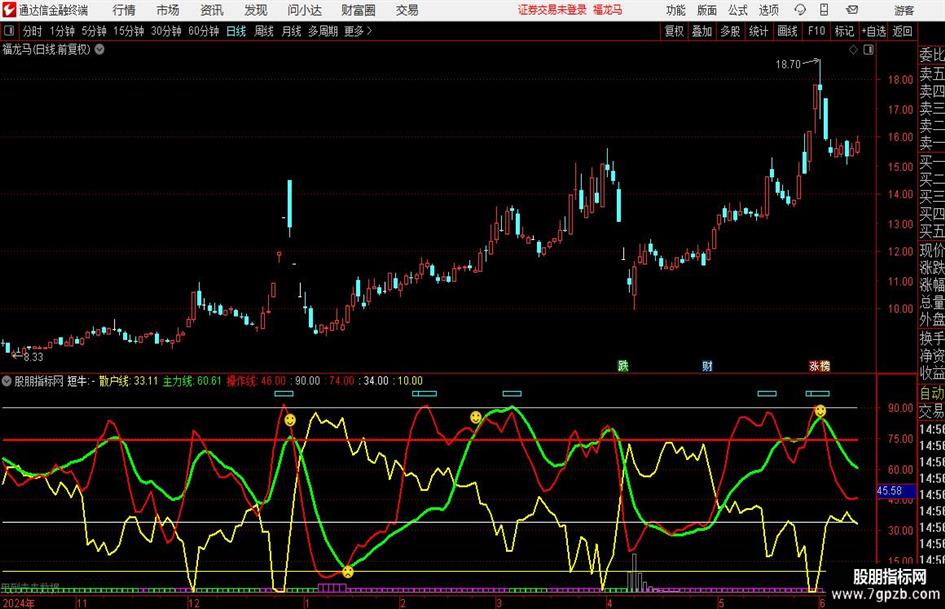The width and height of the screenshot is (945, 609).
Task: Toggle the right info panel icon above chart
Action: (868, 50)
